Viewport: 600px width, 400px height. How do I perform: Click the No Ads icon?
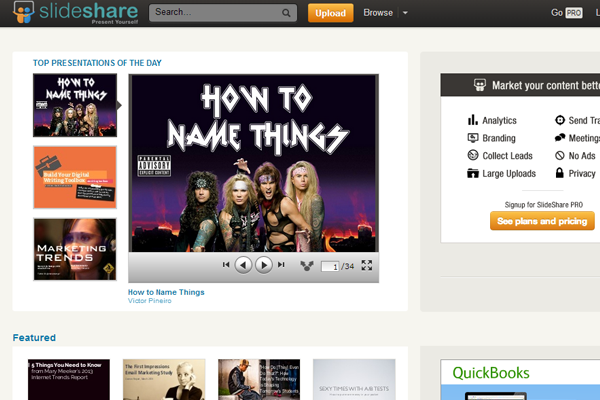click(x=560, y=155)
